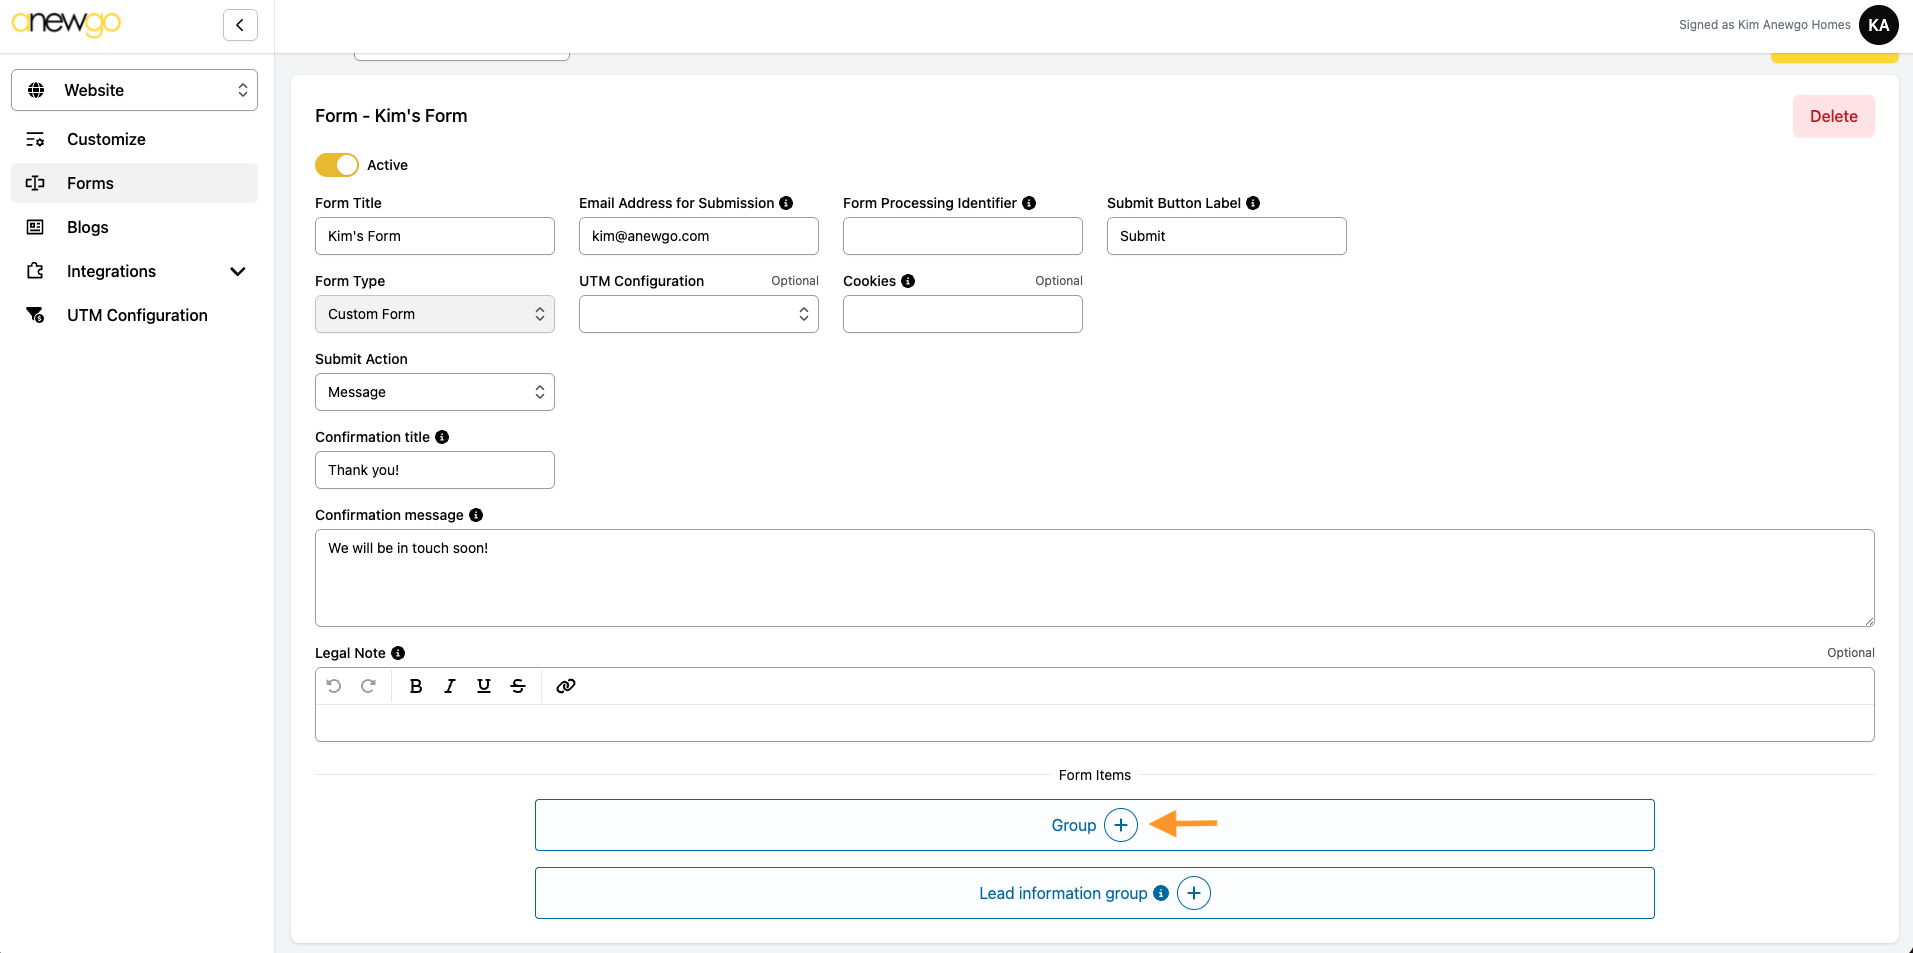Toggle underline in Legal Note toolbar
This screenshot has width=1913, height=953.
pos(484,686)
